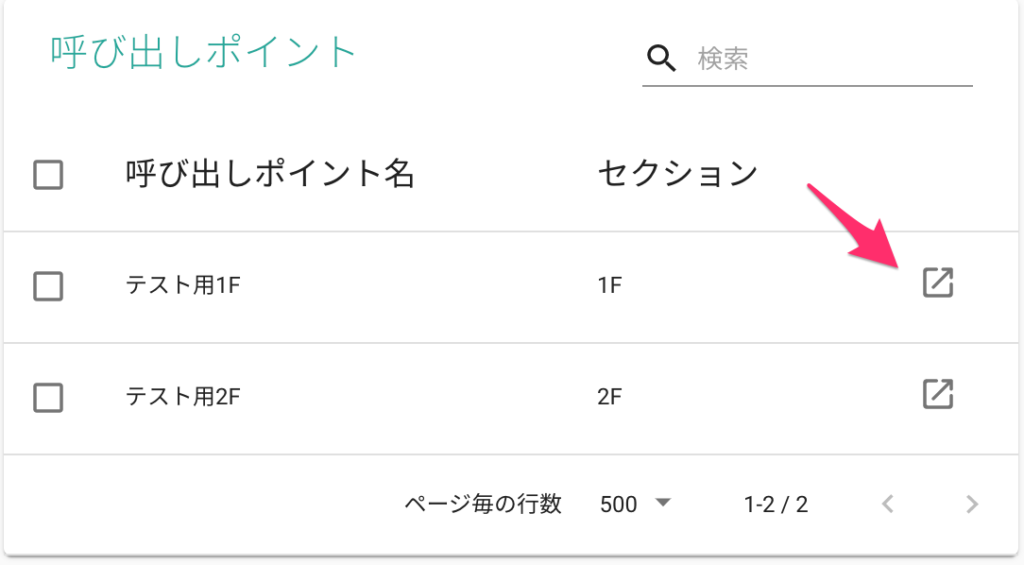Sort by セクション column header
This screenshot has height=565, width=1024.
click(x=677, y=174)
